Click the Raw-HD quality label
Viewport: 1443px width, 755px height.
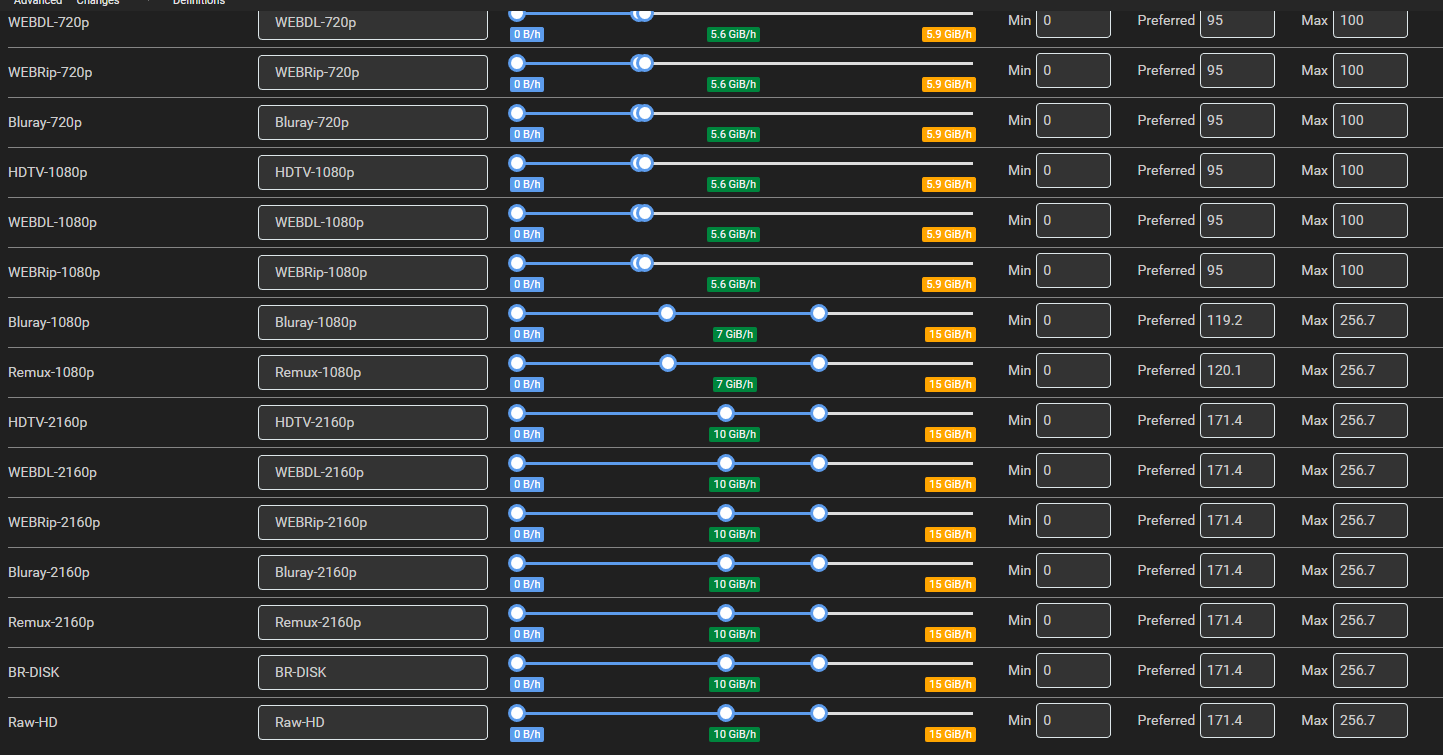point(33,722)
